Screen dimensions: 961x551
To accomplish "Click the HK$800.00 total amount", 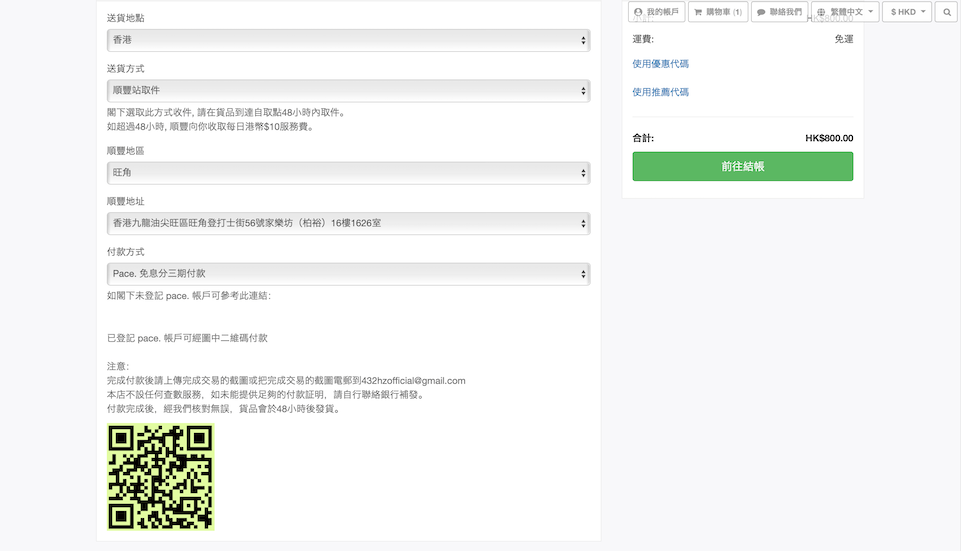I will [x=829, y=139].
